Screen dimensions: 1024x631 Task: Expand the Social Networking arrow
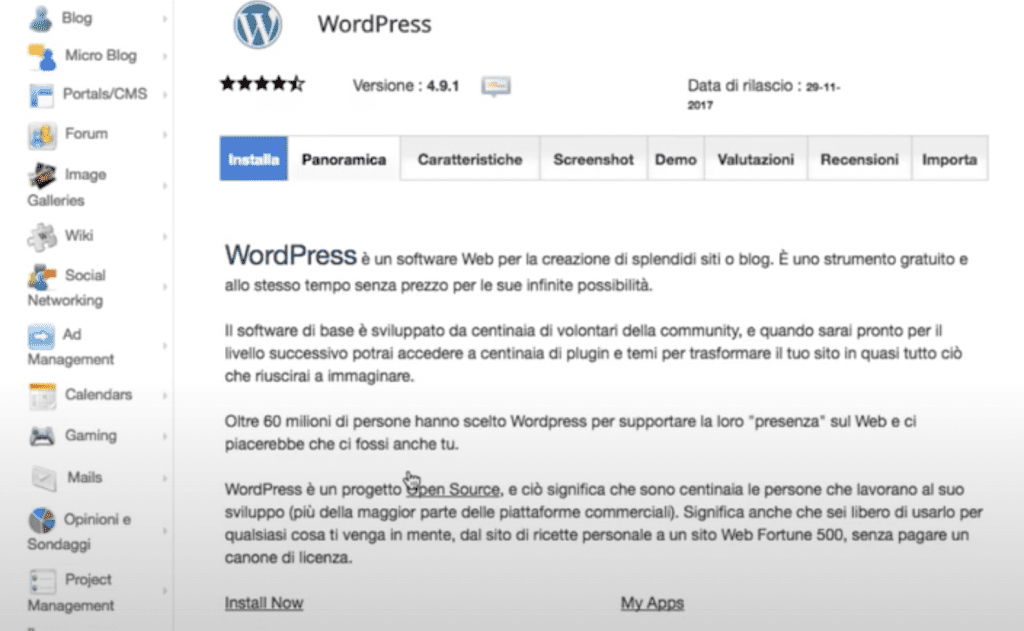pyautogui.click(x=165, y=287)
